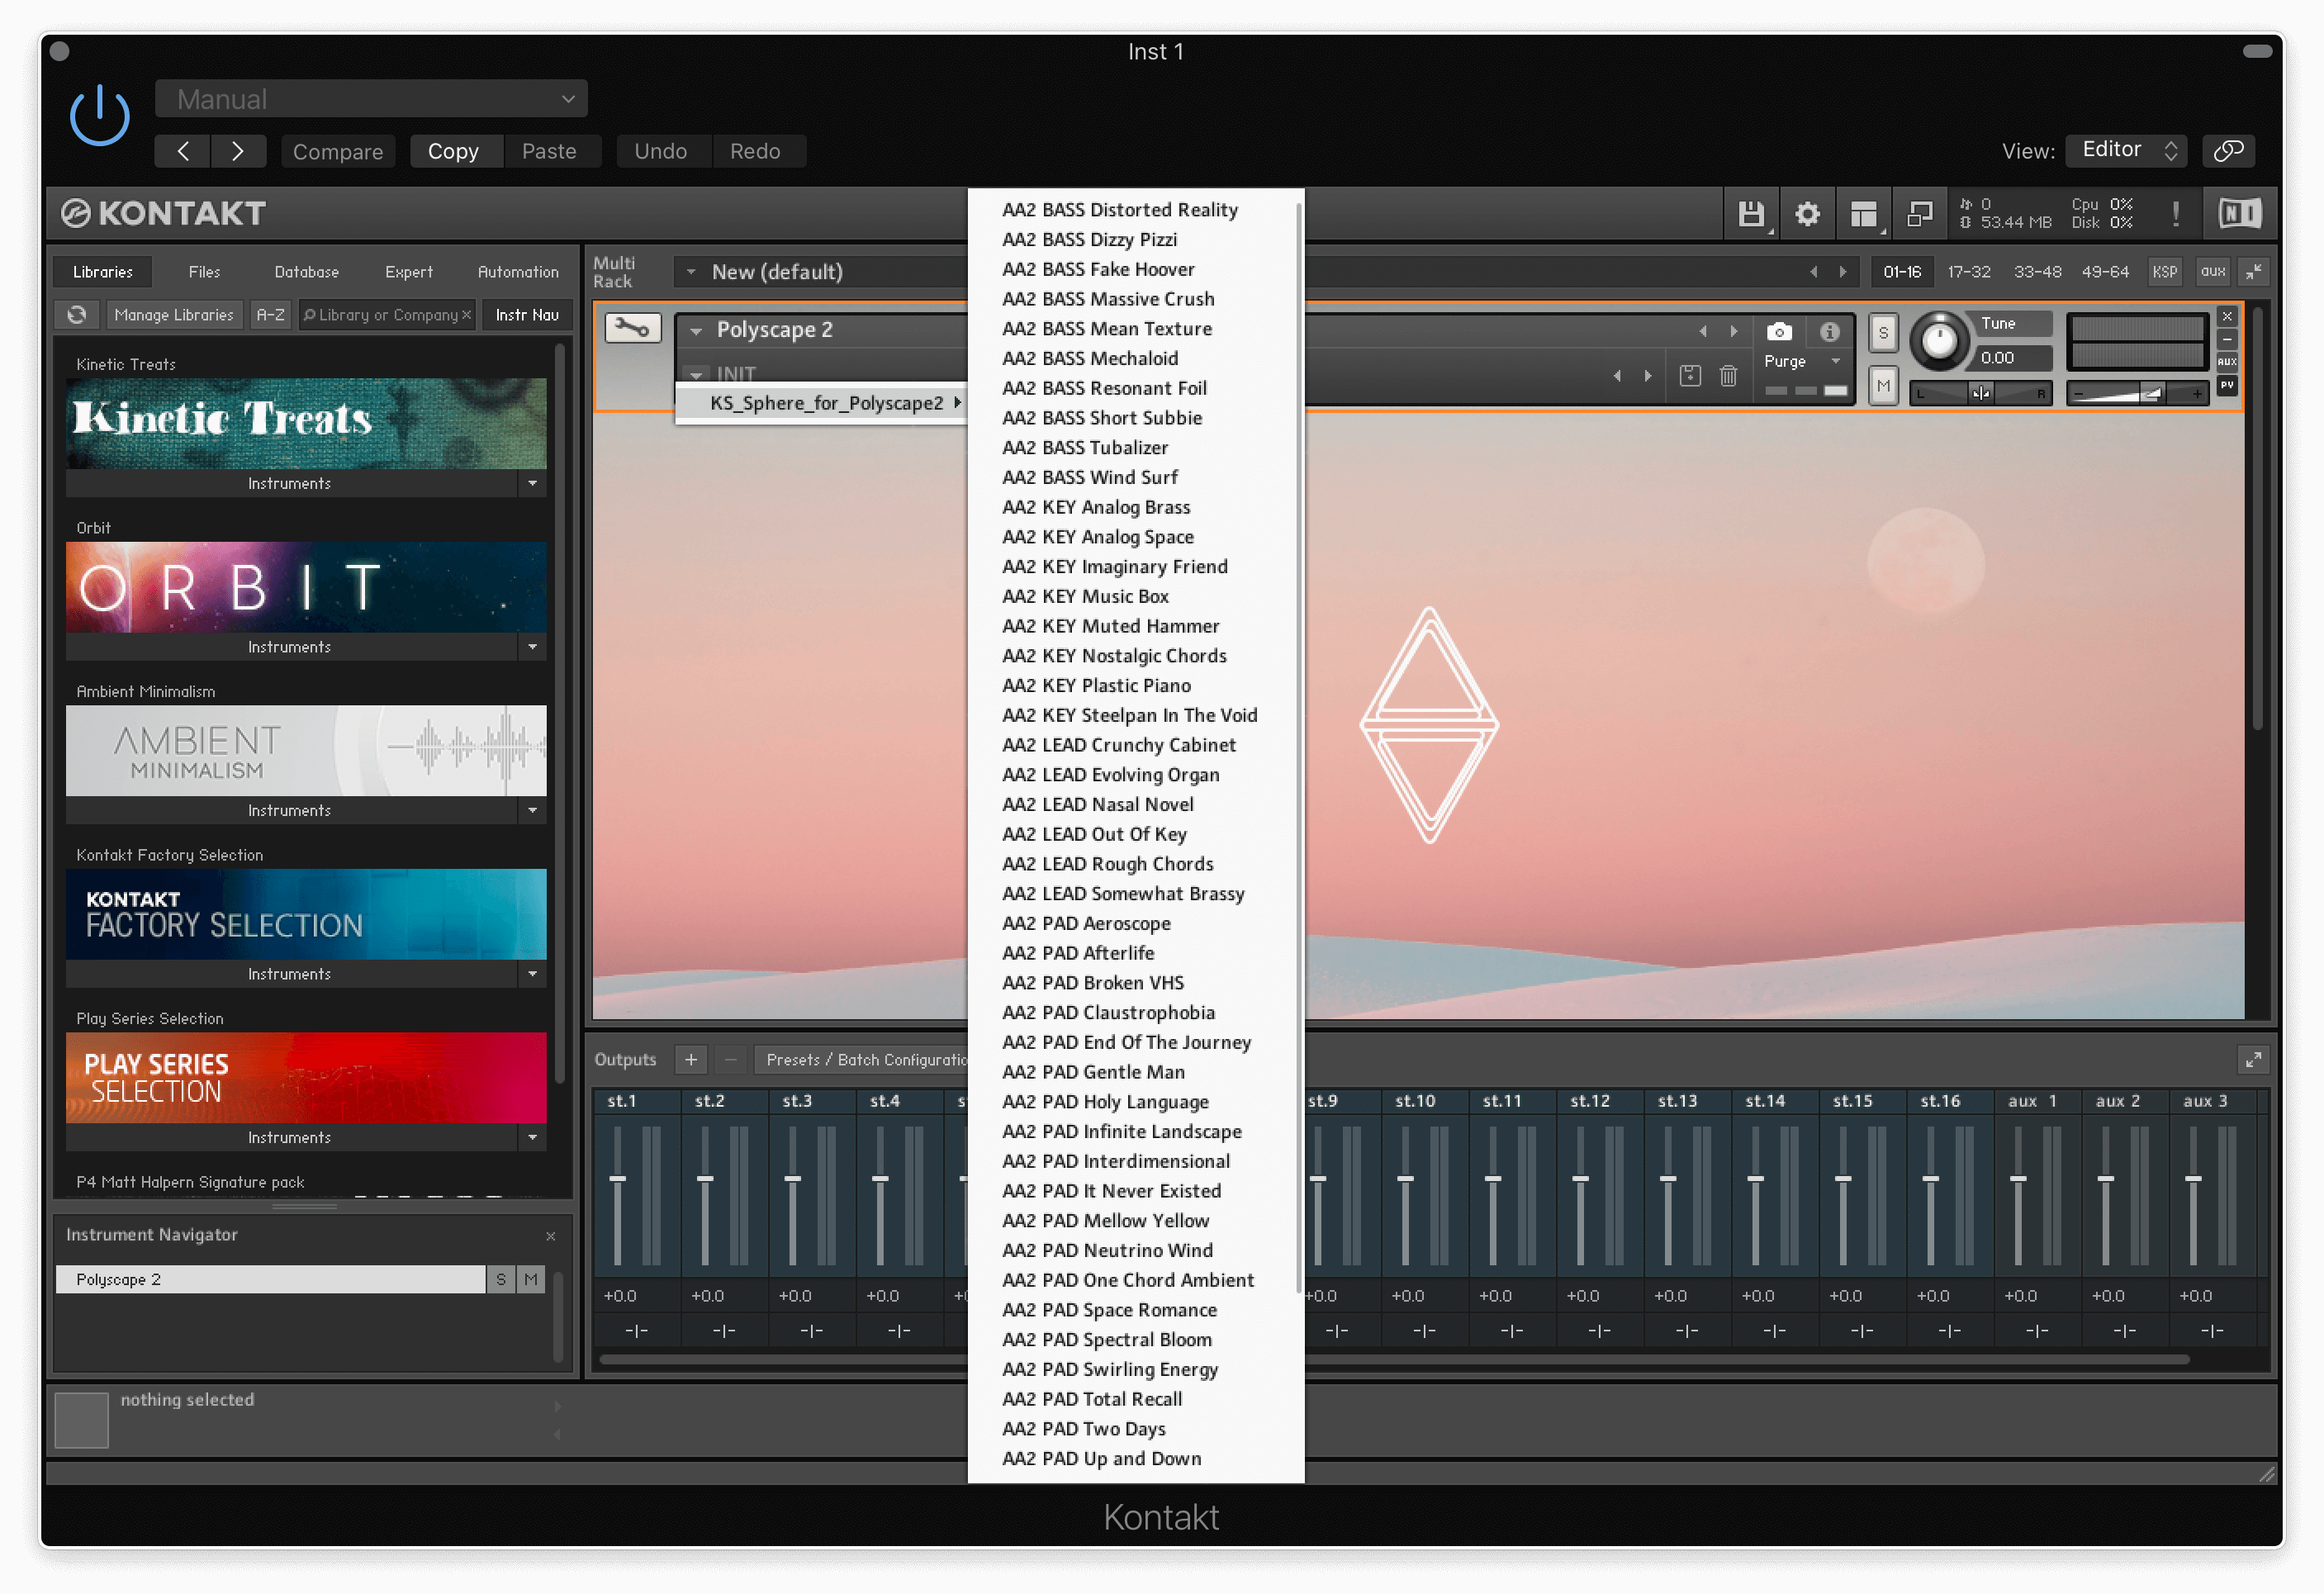The width and height of the screenshot is (2324, 1594).
Task: Click the snapshot camera icon
Action: tap(1778, 332)
